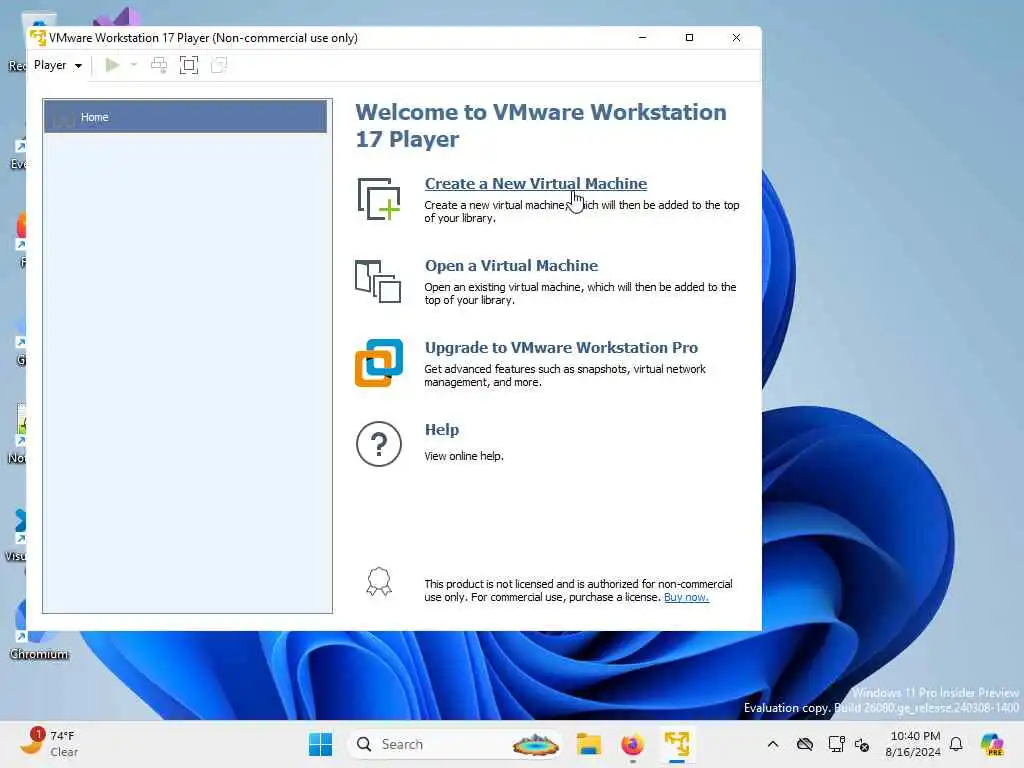The height and width of the screenshot is (768, 1024).
Task: Click the Send Ctrl+Alt+Del toolbar icon
Action: [x=159, y=65]
